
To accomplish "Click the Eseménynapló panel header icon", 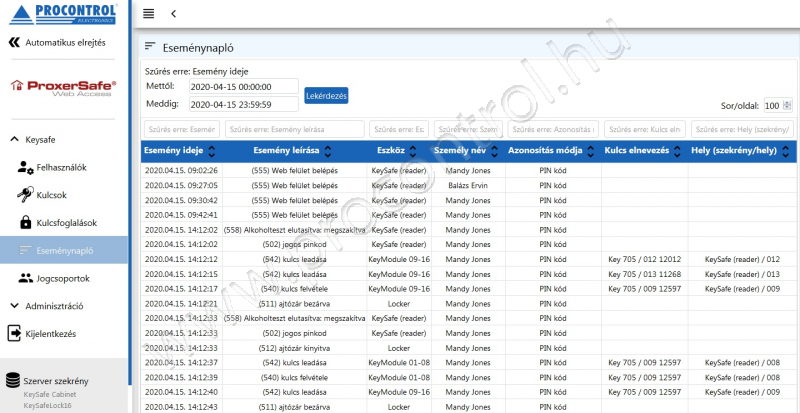I will pyautogui.click(x=149, y=47).
